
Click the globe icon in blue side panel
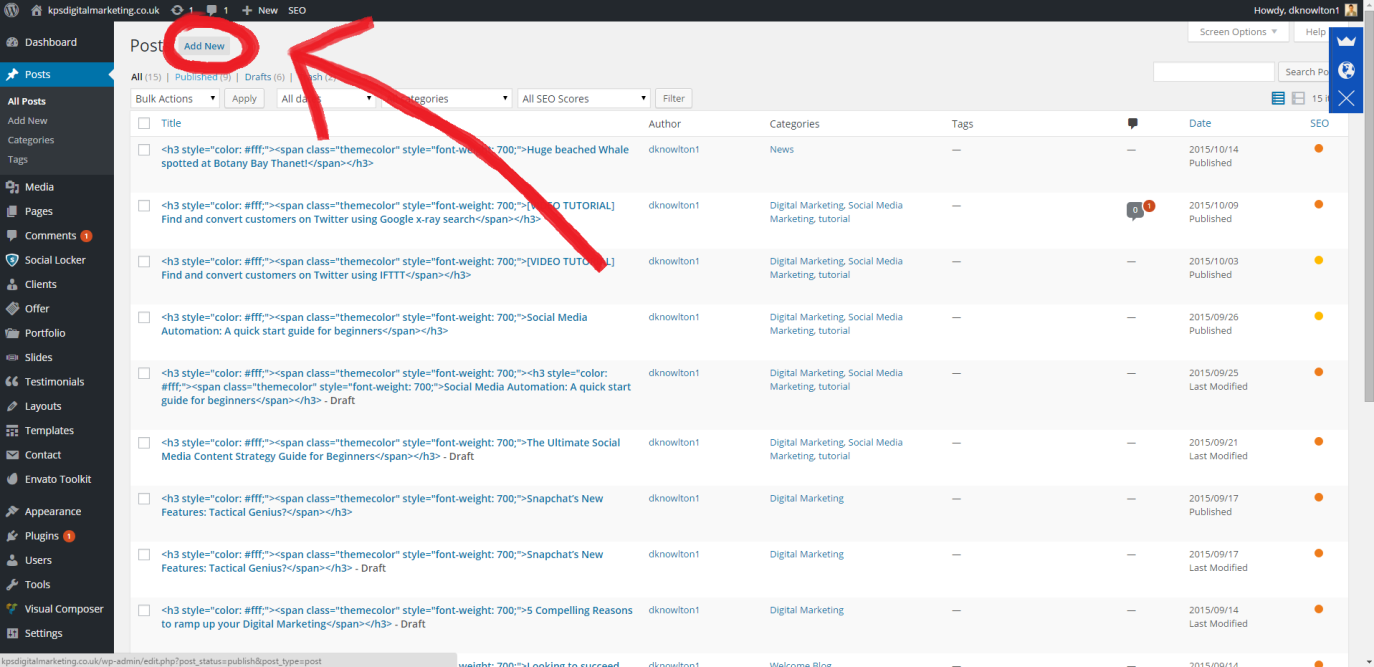pyautogui.click(x=1346, y=70)
